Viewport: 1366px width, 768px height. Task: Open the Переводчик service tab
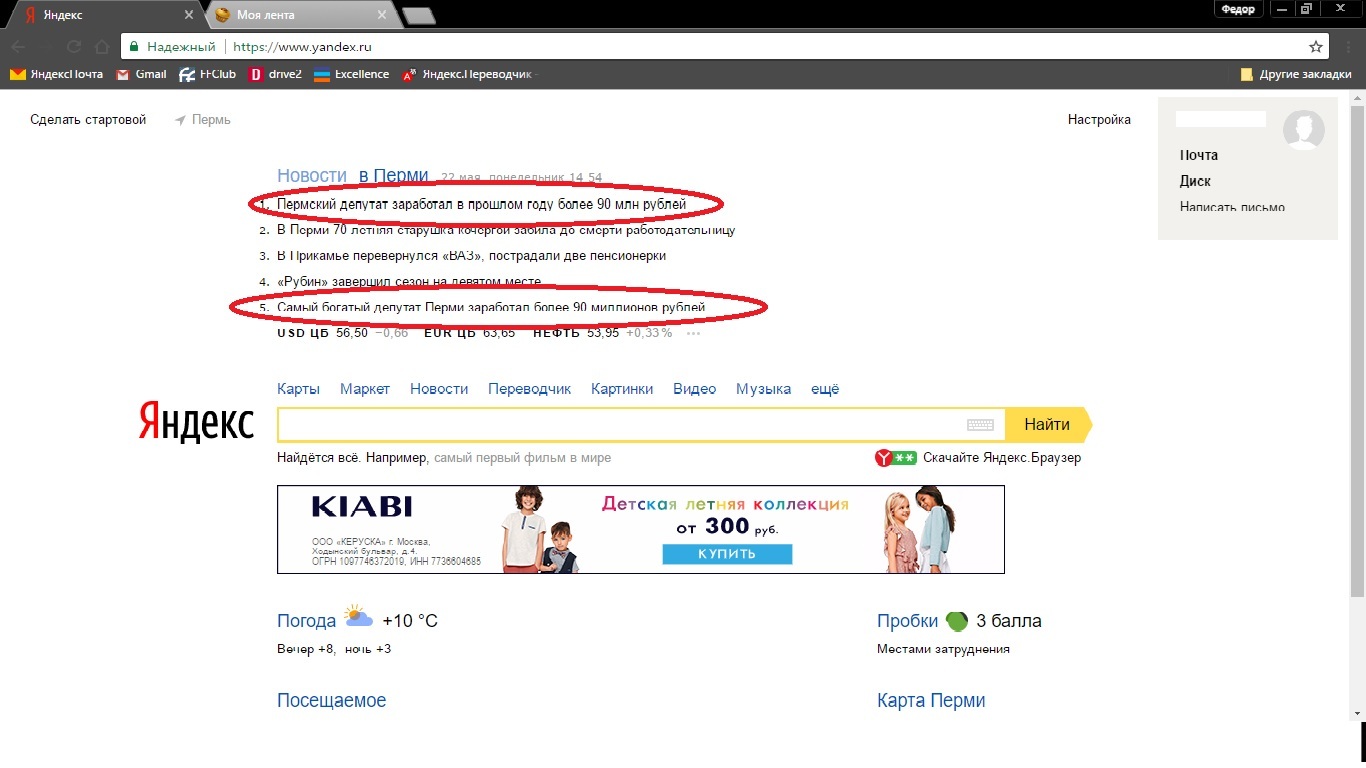529,389
